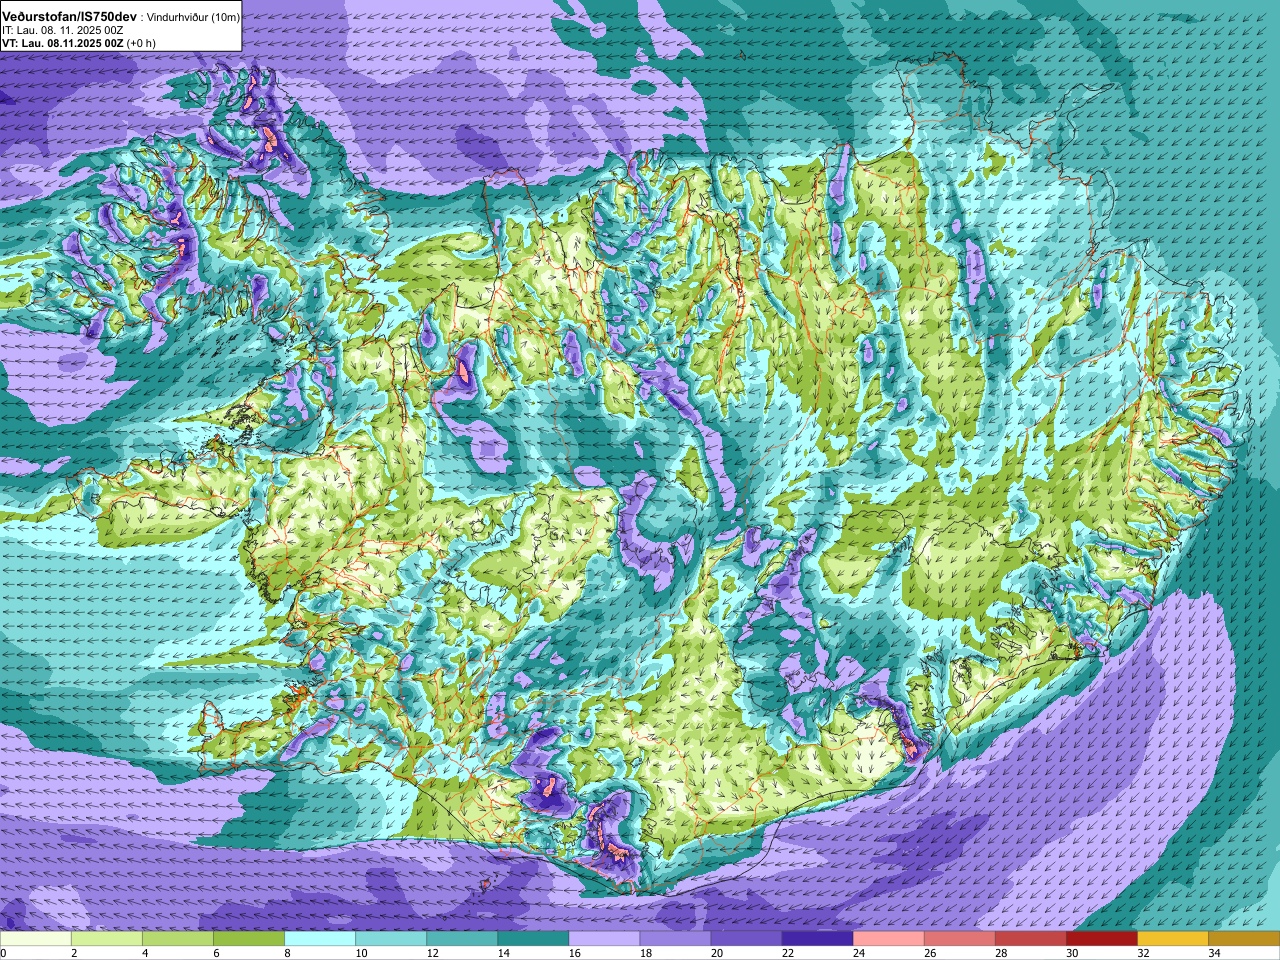Select the light green 2–4 legend swatch

tap(107, 939)
